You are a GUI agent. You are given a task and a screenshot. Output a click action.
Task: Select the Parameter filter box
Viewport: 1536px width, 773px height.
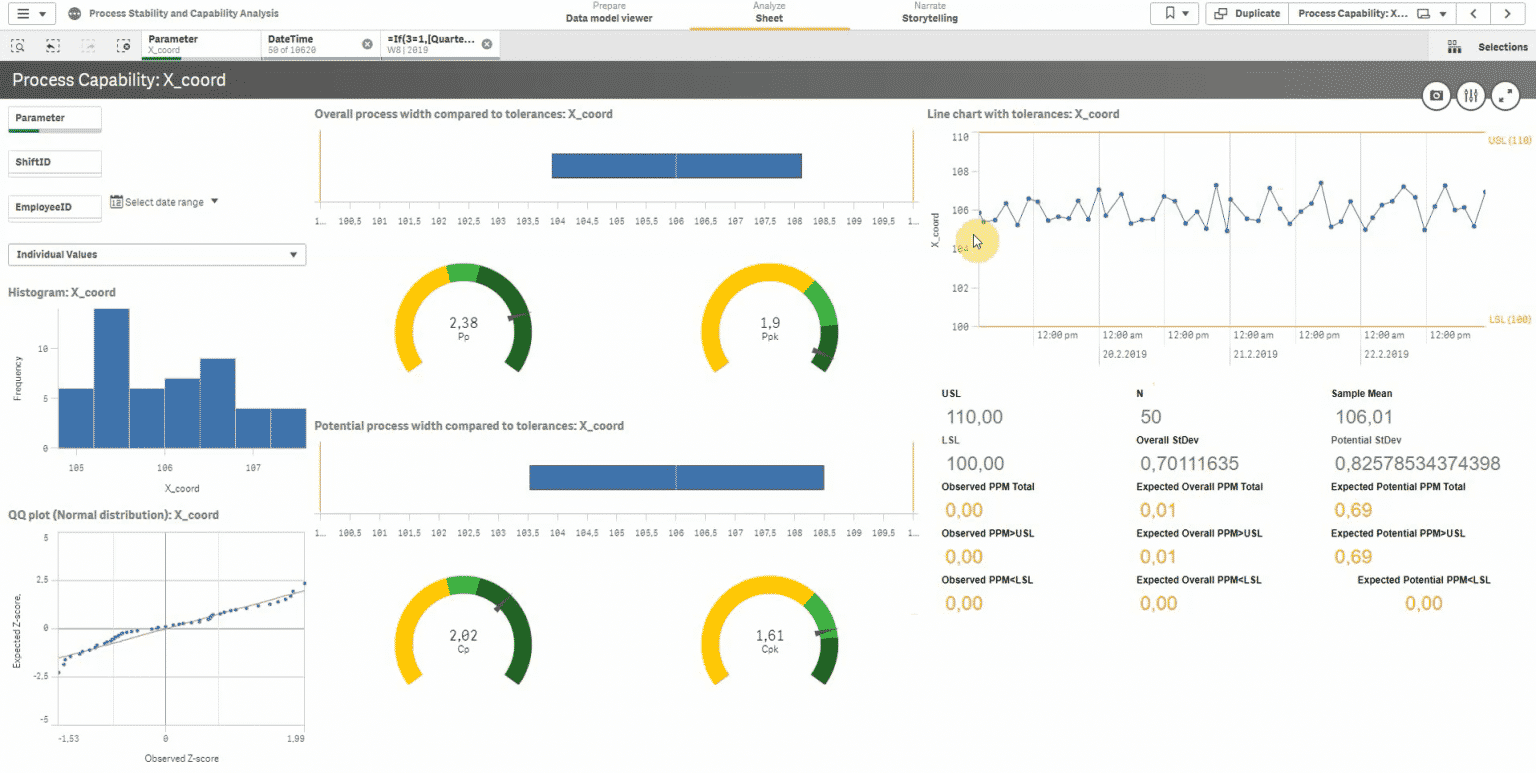[55, 118]
